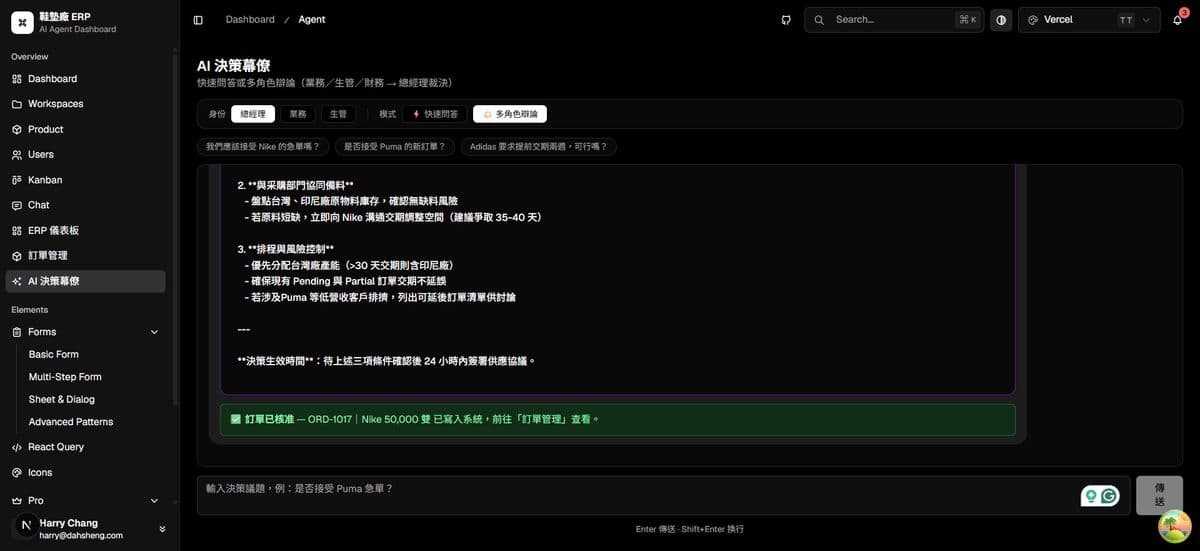Screen dimensions: 1200x551
Task: Click the AI 決策幕僚 page heading
Action: (233, 65)
